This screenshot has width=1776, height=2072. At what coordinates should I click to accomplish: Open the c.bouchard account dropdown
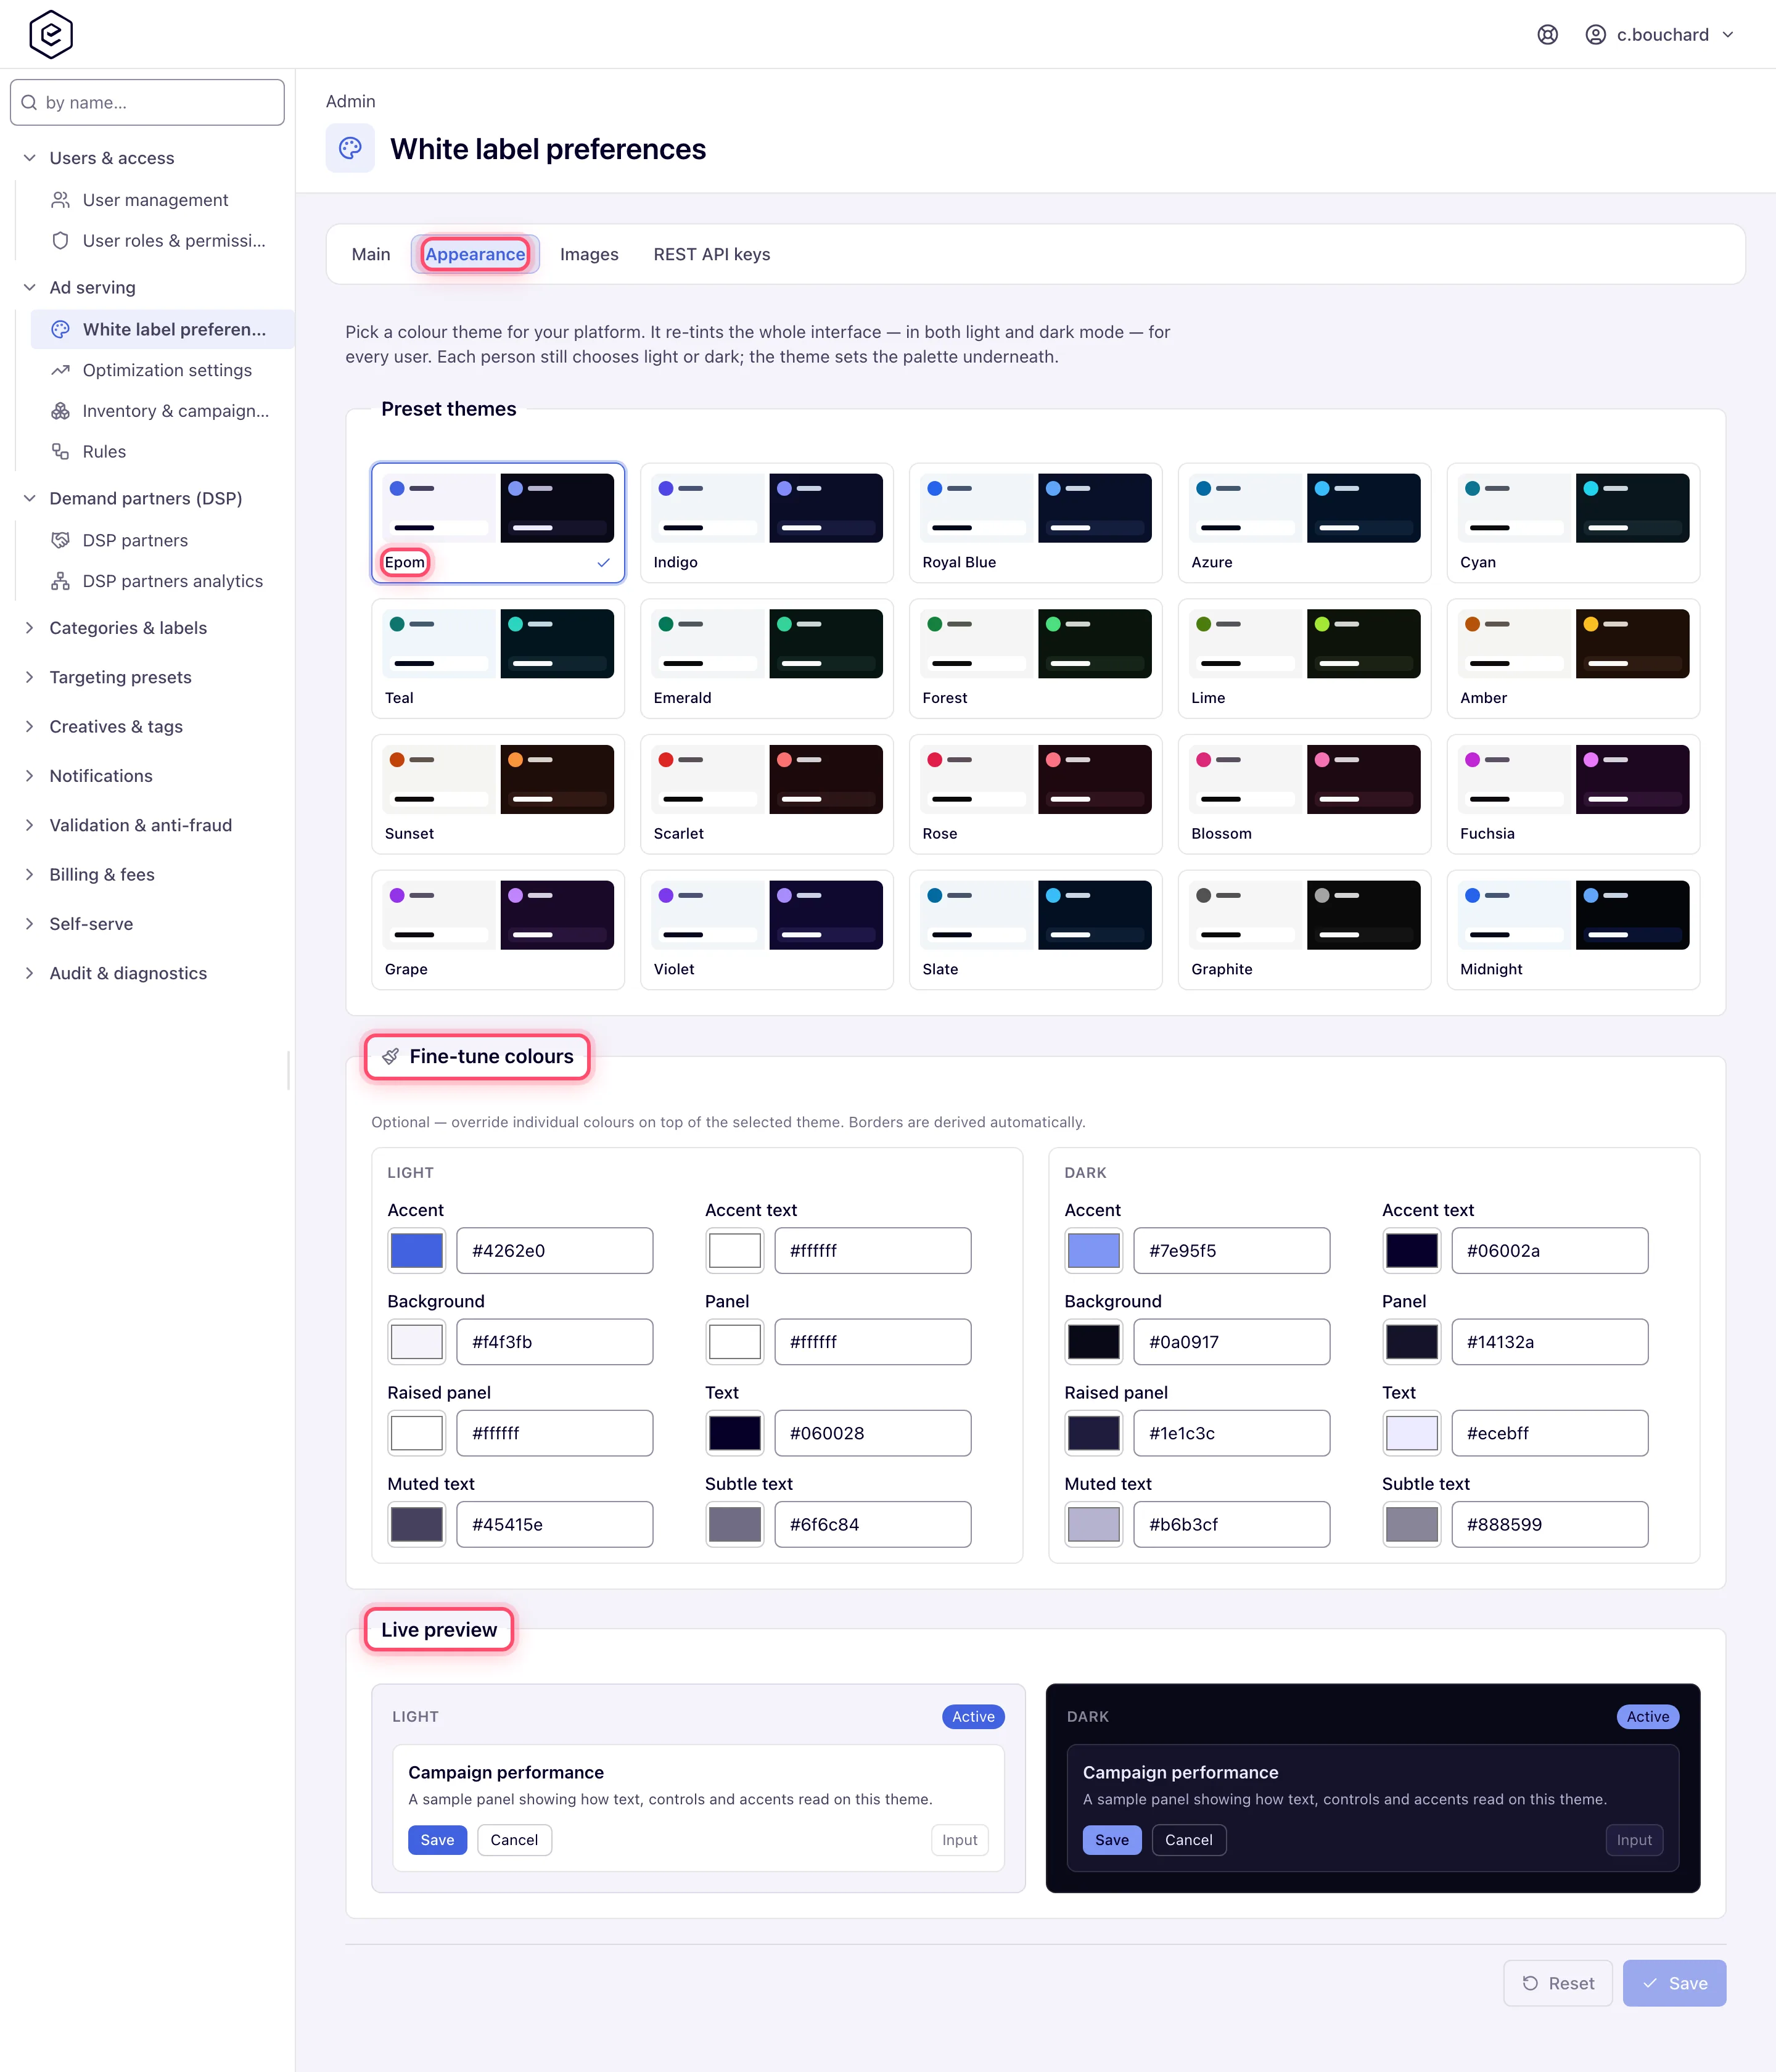1660,35
